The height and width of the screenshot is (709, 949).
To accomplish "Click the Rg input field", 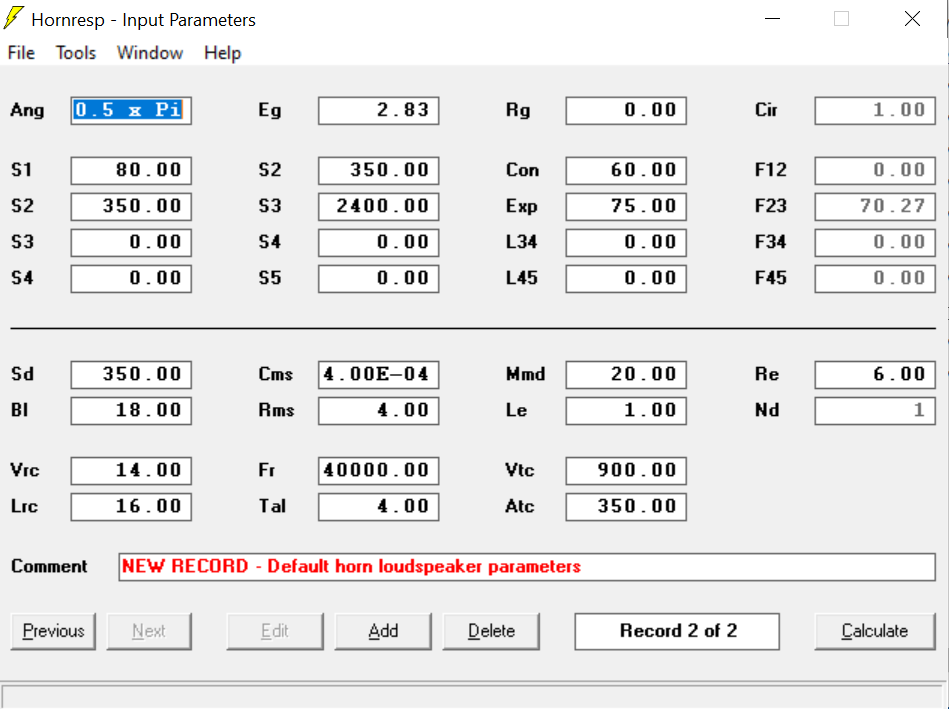I will pyautogui.click(x=626, y=111).
